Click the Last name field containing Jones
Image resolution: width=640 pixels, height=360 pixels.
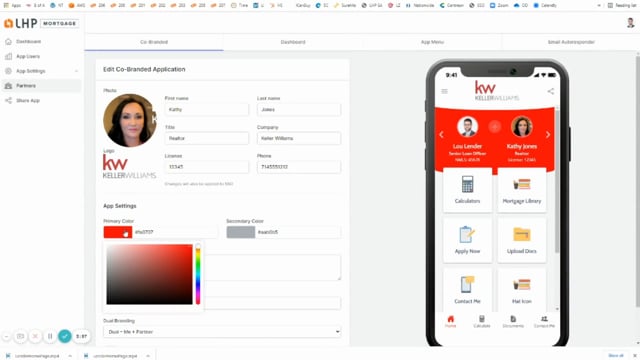[x=299, y=109]
